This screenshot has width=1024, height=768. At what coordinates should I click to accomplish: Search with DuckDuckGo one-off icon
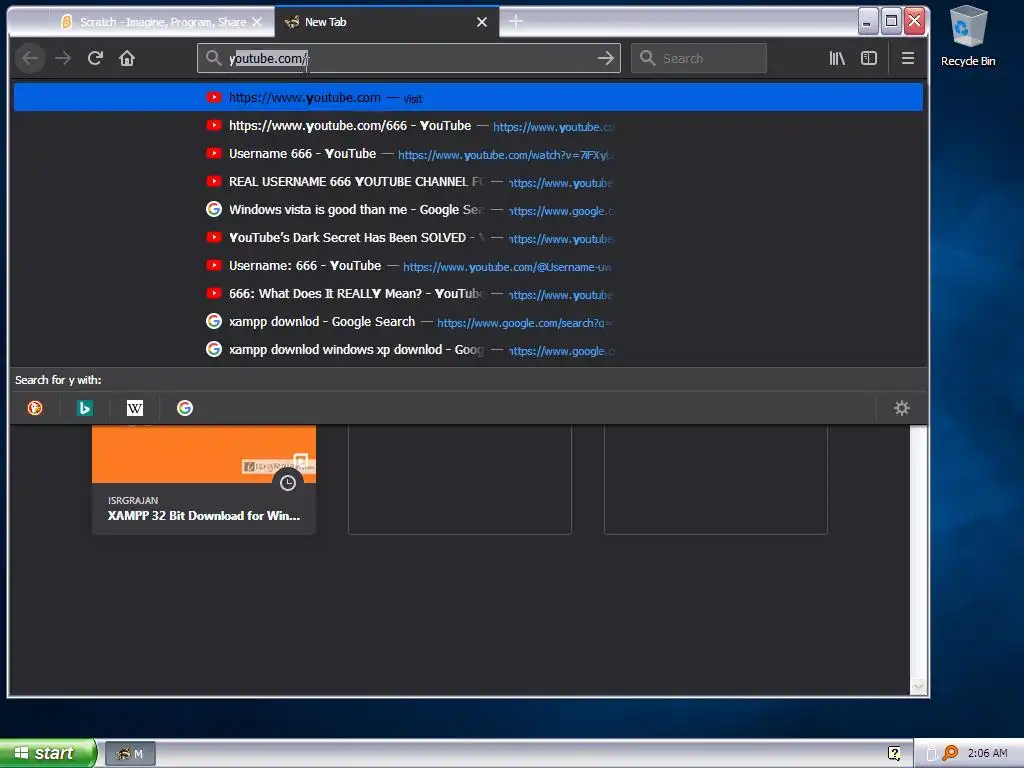click(x=35, y=408)
